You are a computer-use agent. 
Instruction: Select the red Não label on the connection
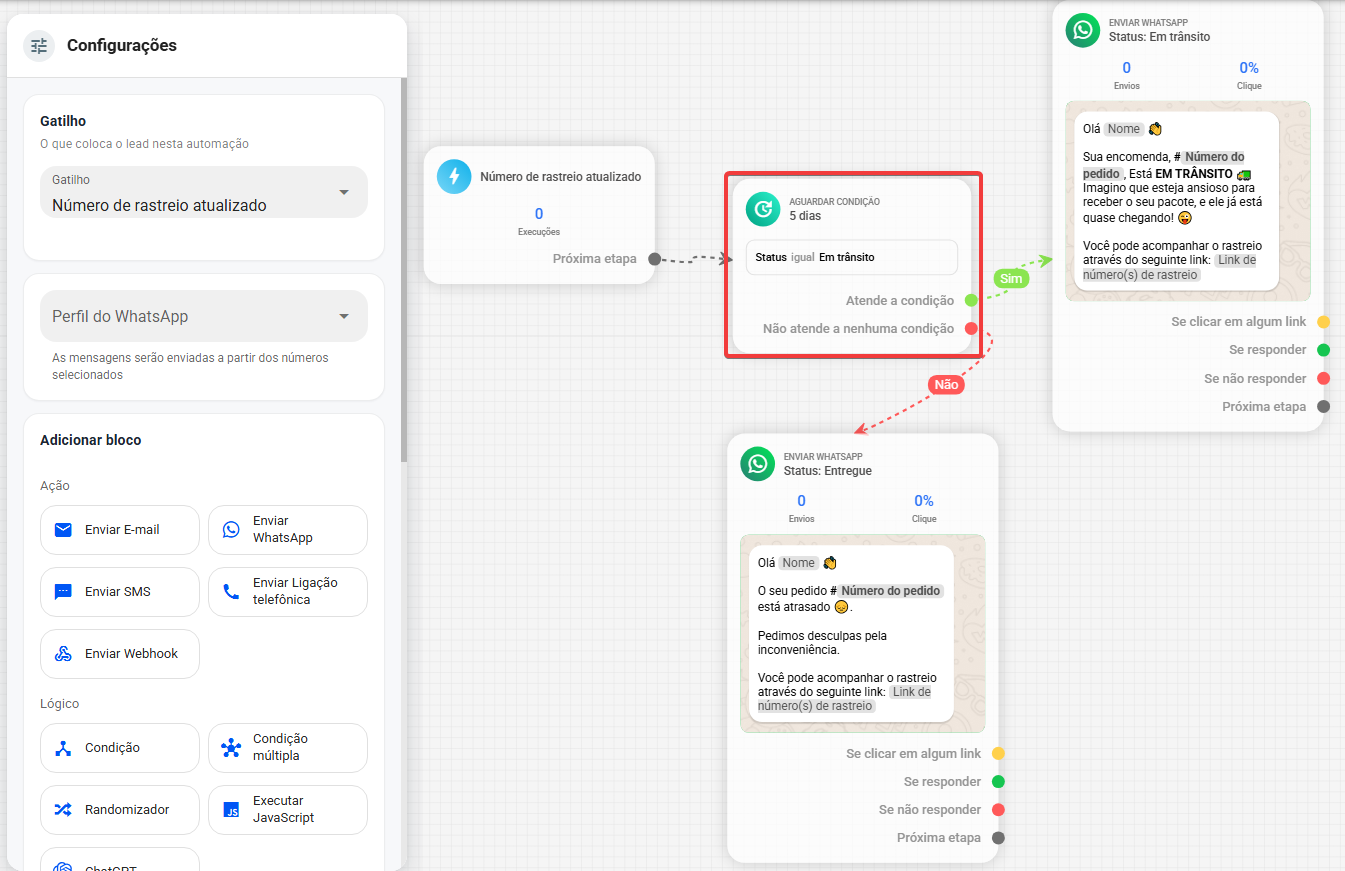pyautogui.click(x=946, y=384)
